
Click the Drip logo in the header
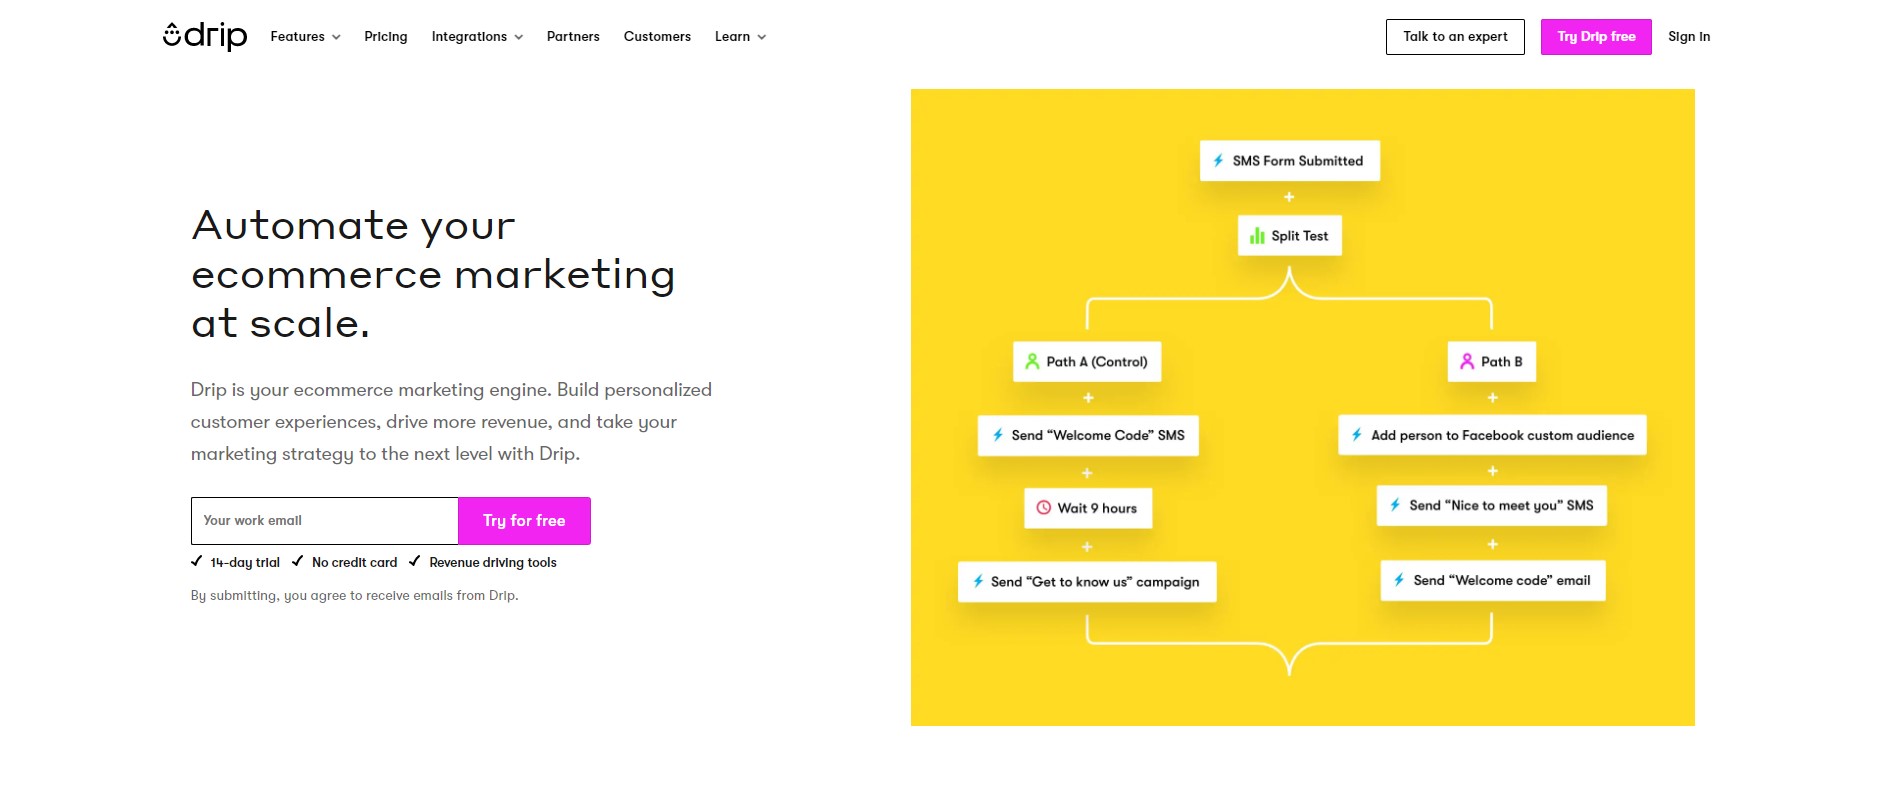click(205, 36)
